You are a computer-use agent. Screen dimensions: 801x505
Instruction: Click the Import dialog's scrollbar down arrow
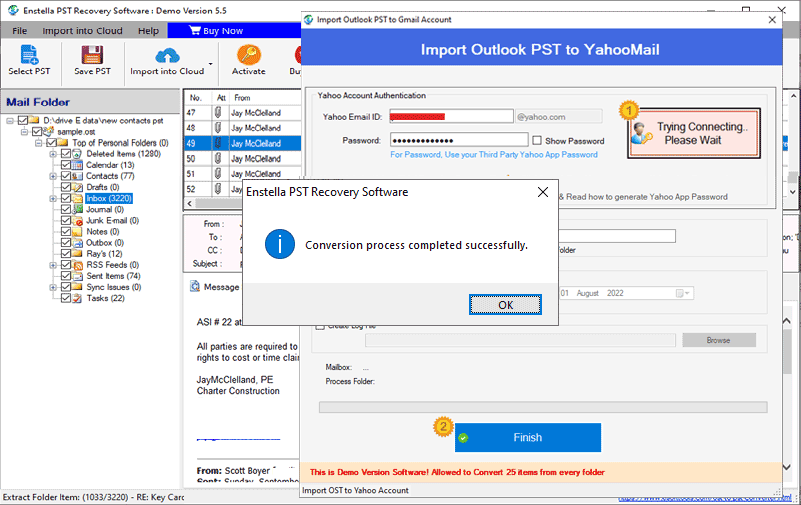point(787,467)
